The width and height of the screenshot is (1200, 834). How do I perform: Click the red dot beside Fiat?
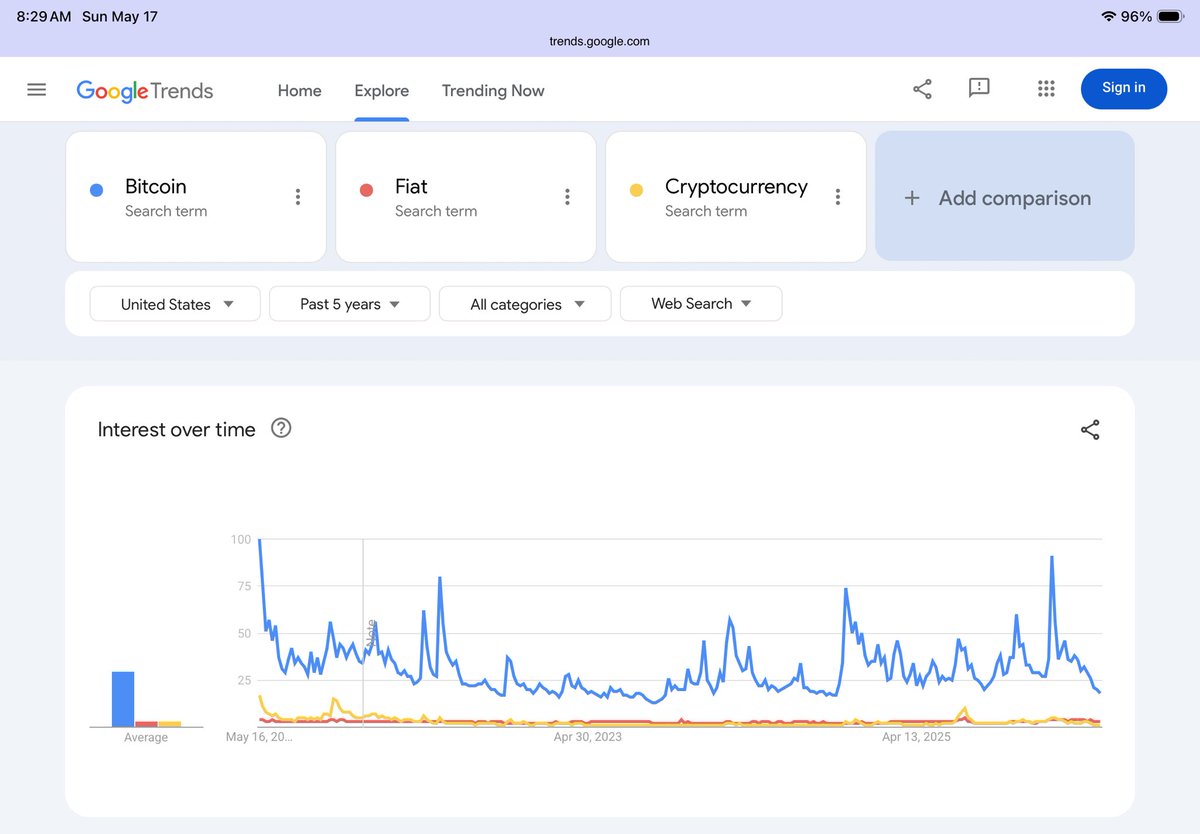366,190
